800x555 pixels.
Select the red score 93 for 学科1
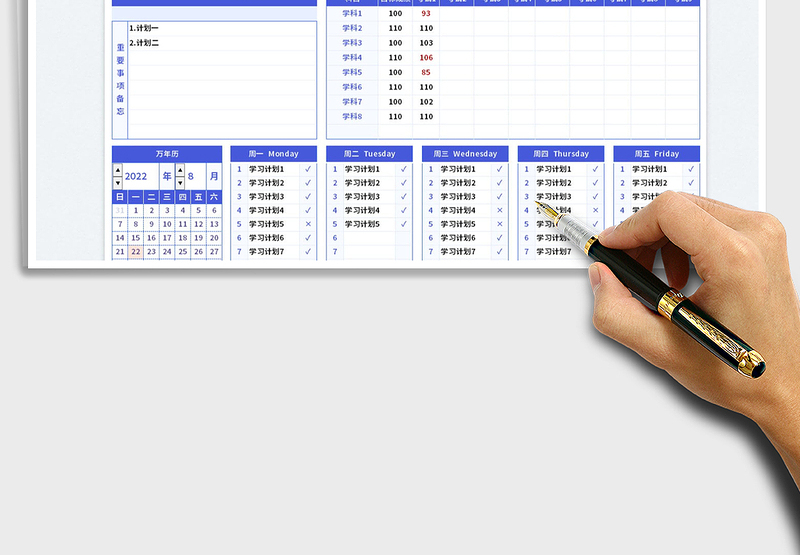click(426, 13)
